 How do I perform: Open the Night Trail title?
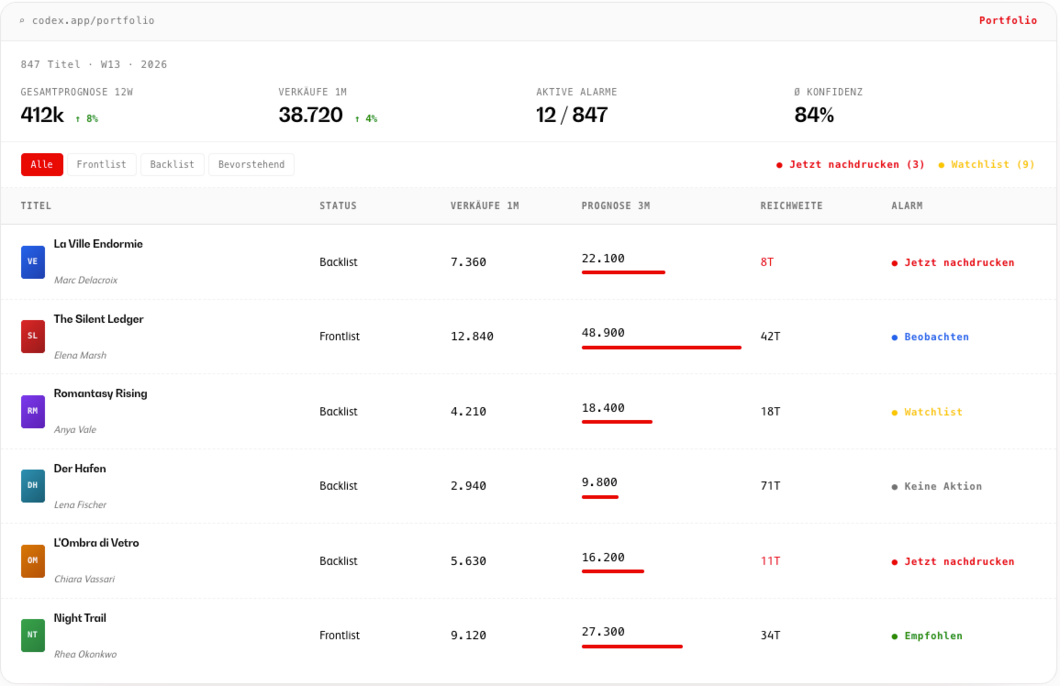coord(80,618)
